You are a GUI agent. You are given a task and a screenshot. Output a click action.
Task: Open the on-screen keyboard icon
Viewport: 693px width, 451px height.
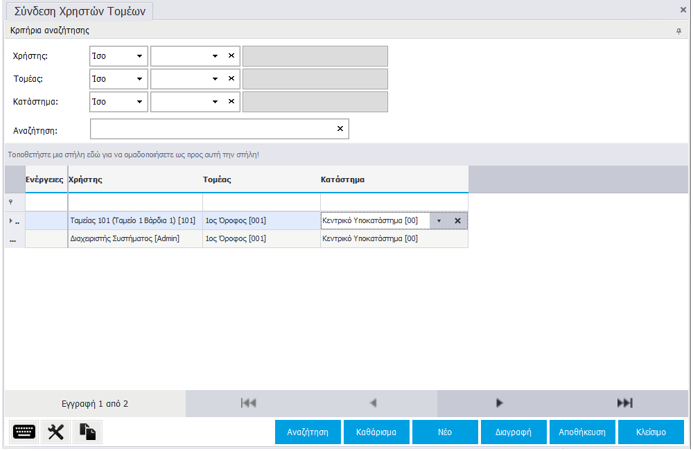point(24,432)
